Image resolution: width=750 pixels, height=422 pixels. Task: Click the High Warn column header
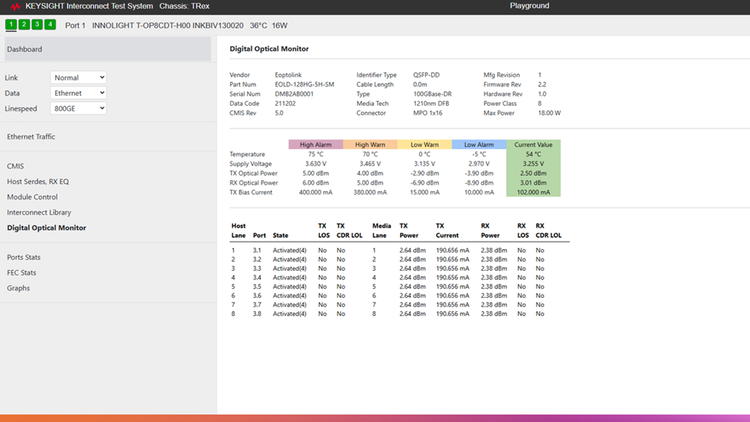point(370,144)
